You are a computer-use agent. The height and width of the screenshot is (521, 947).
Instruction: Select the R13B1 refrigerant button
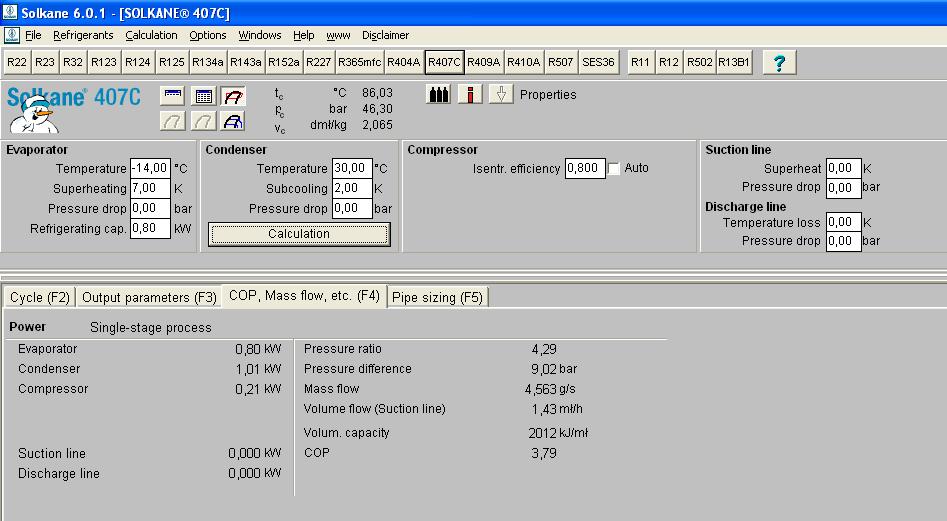[x=734, y=62]
